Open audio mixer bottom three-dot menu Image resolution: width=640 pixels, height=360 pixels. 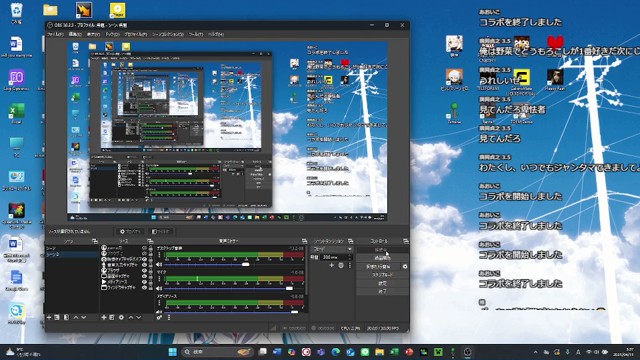point(169,317)
